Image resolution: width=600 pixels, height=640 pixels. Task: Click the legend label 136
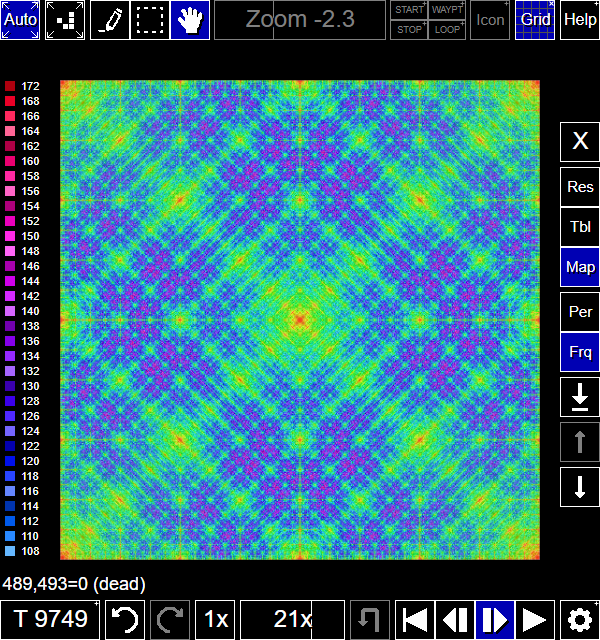click(x=31, y=341)
